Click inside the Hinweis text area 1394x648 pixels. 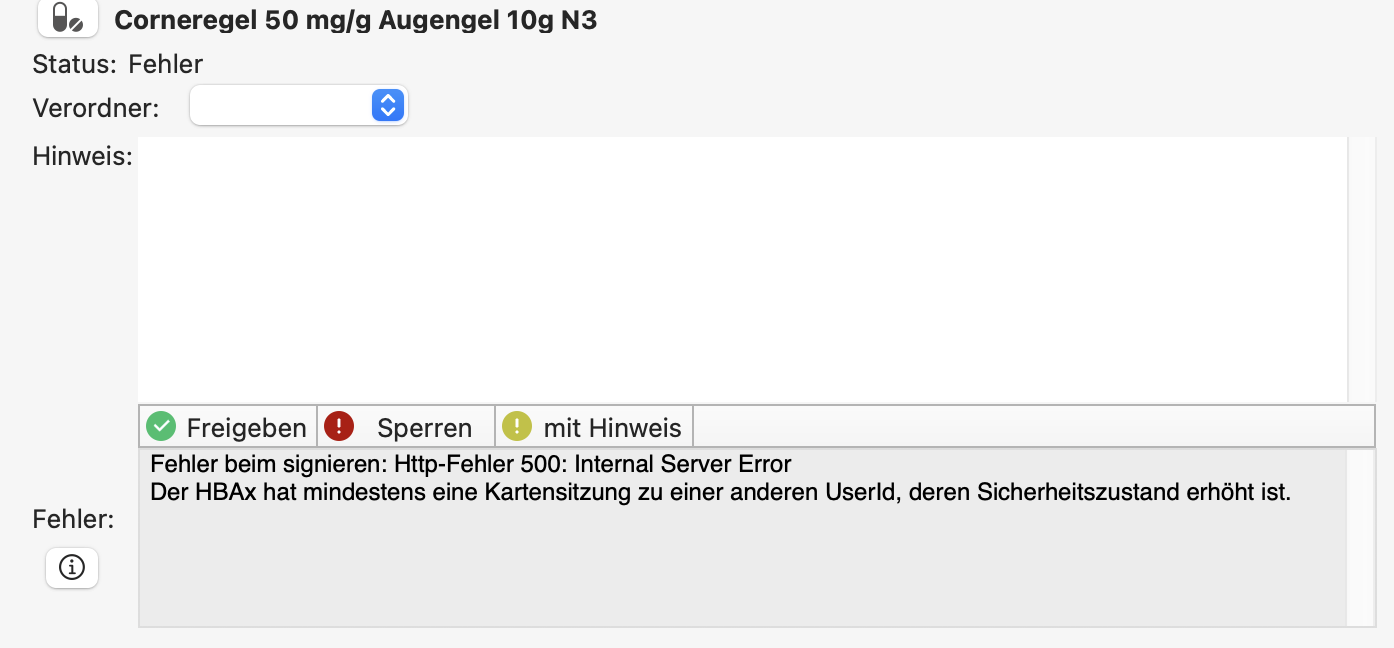742,270
